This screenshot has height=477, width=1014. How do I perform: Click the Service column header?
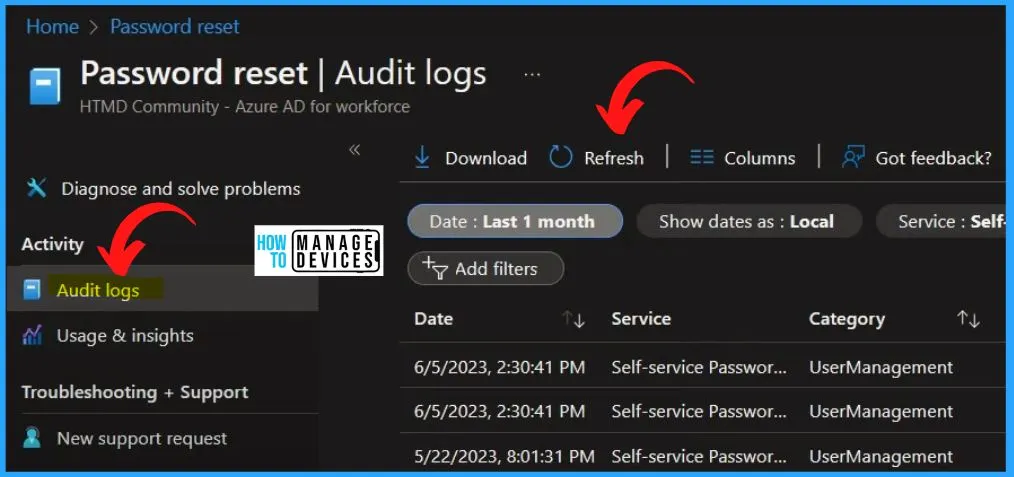(641, 319)
